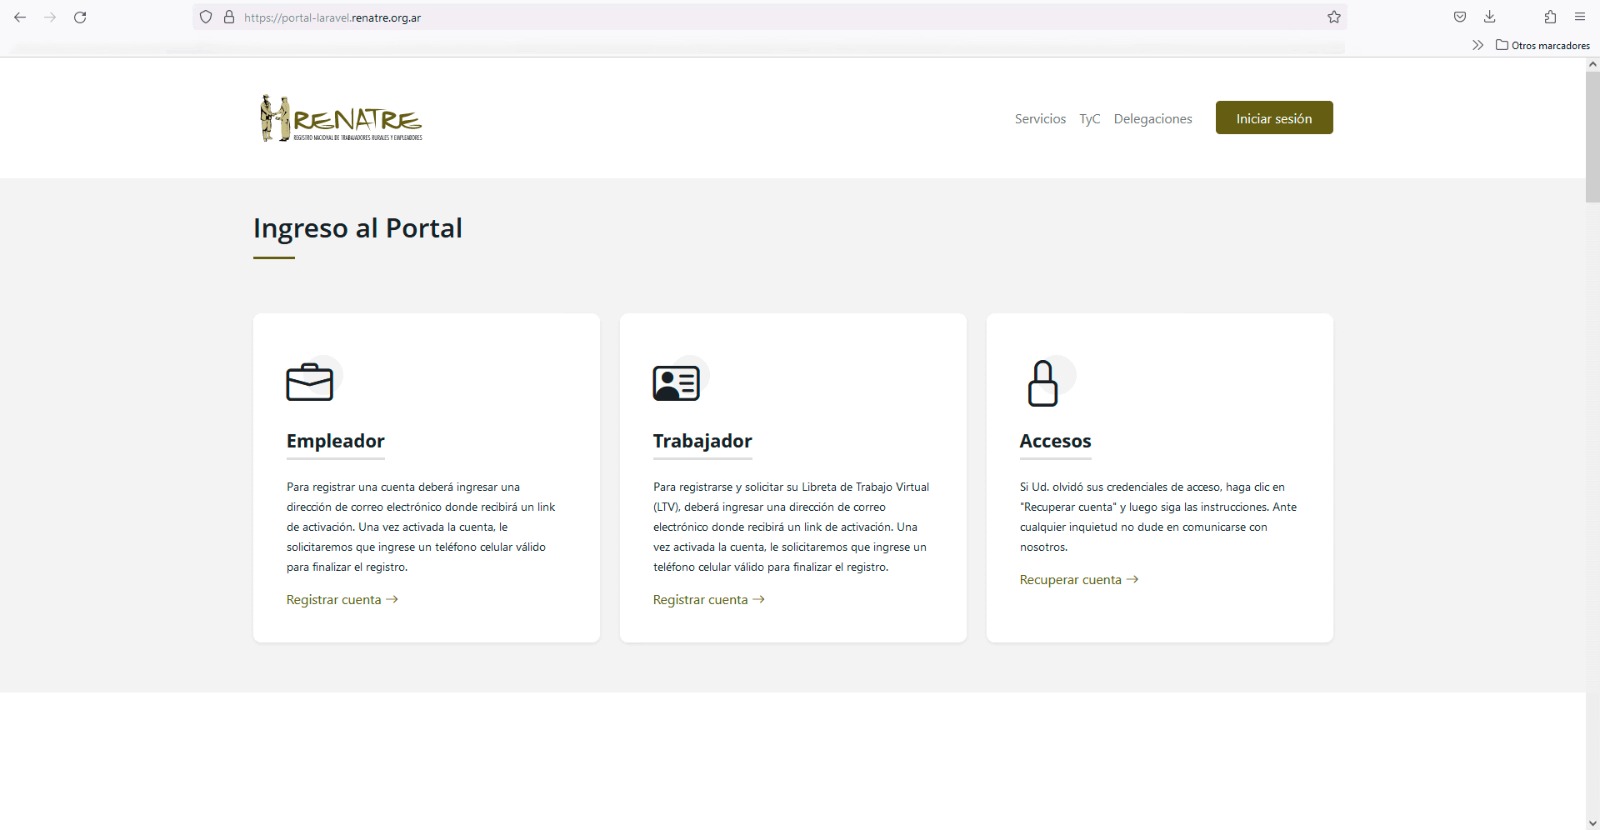Open the Otros marcadores folder
The height and width of the screenshot is (830, 1600).
[1543, 45]
